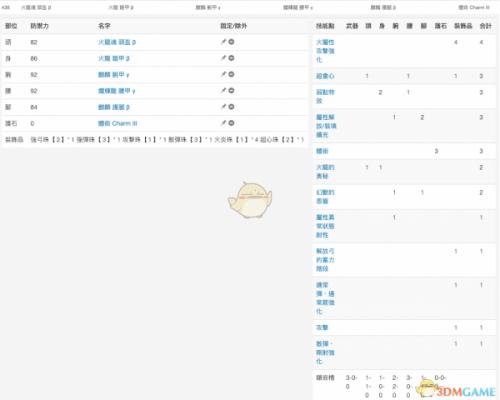Open the 火屬性攻擊強化 skill link
500x400 pixels.
325,51
